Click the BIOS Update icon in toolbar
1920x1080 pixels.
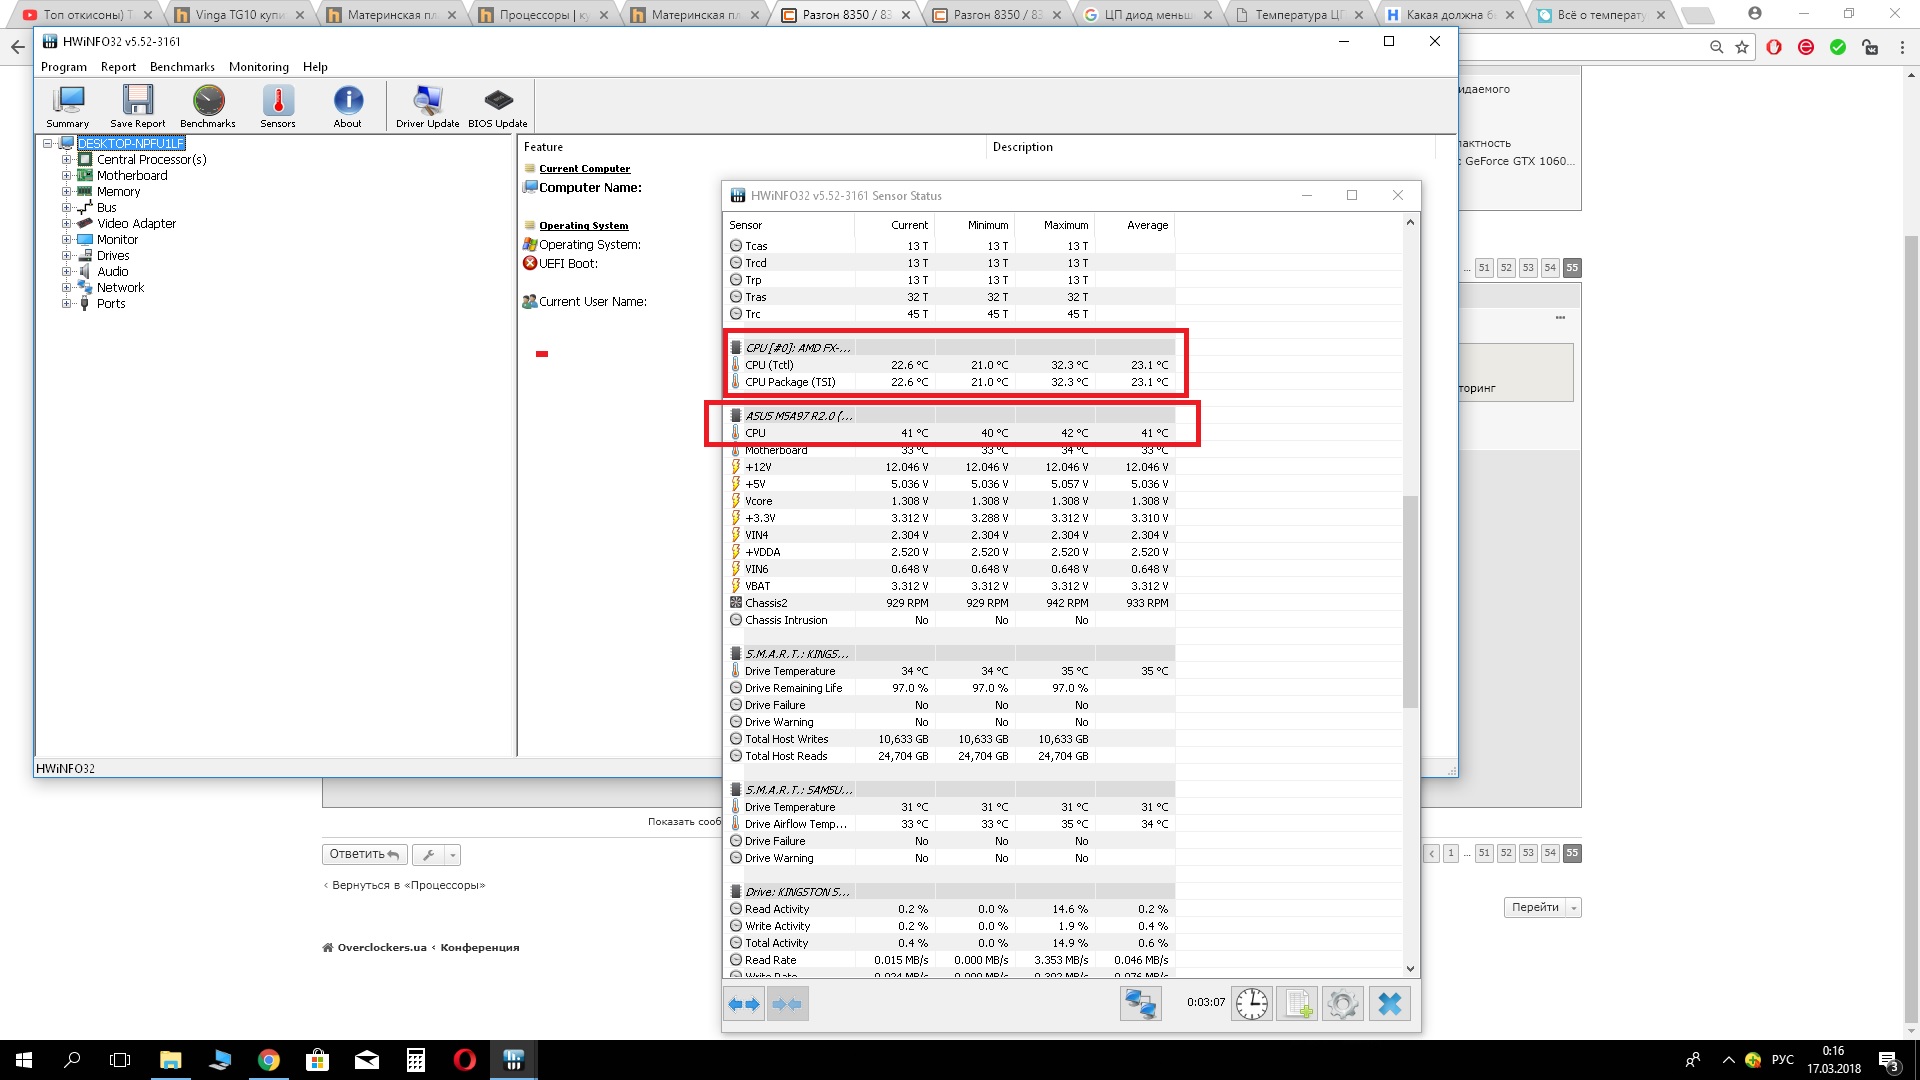pyautogui.click(x=497, y=105)
